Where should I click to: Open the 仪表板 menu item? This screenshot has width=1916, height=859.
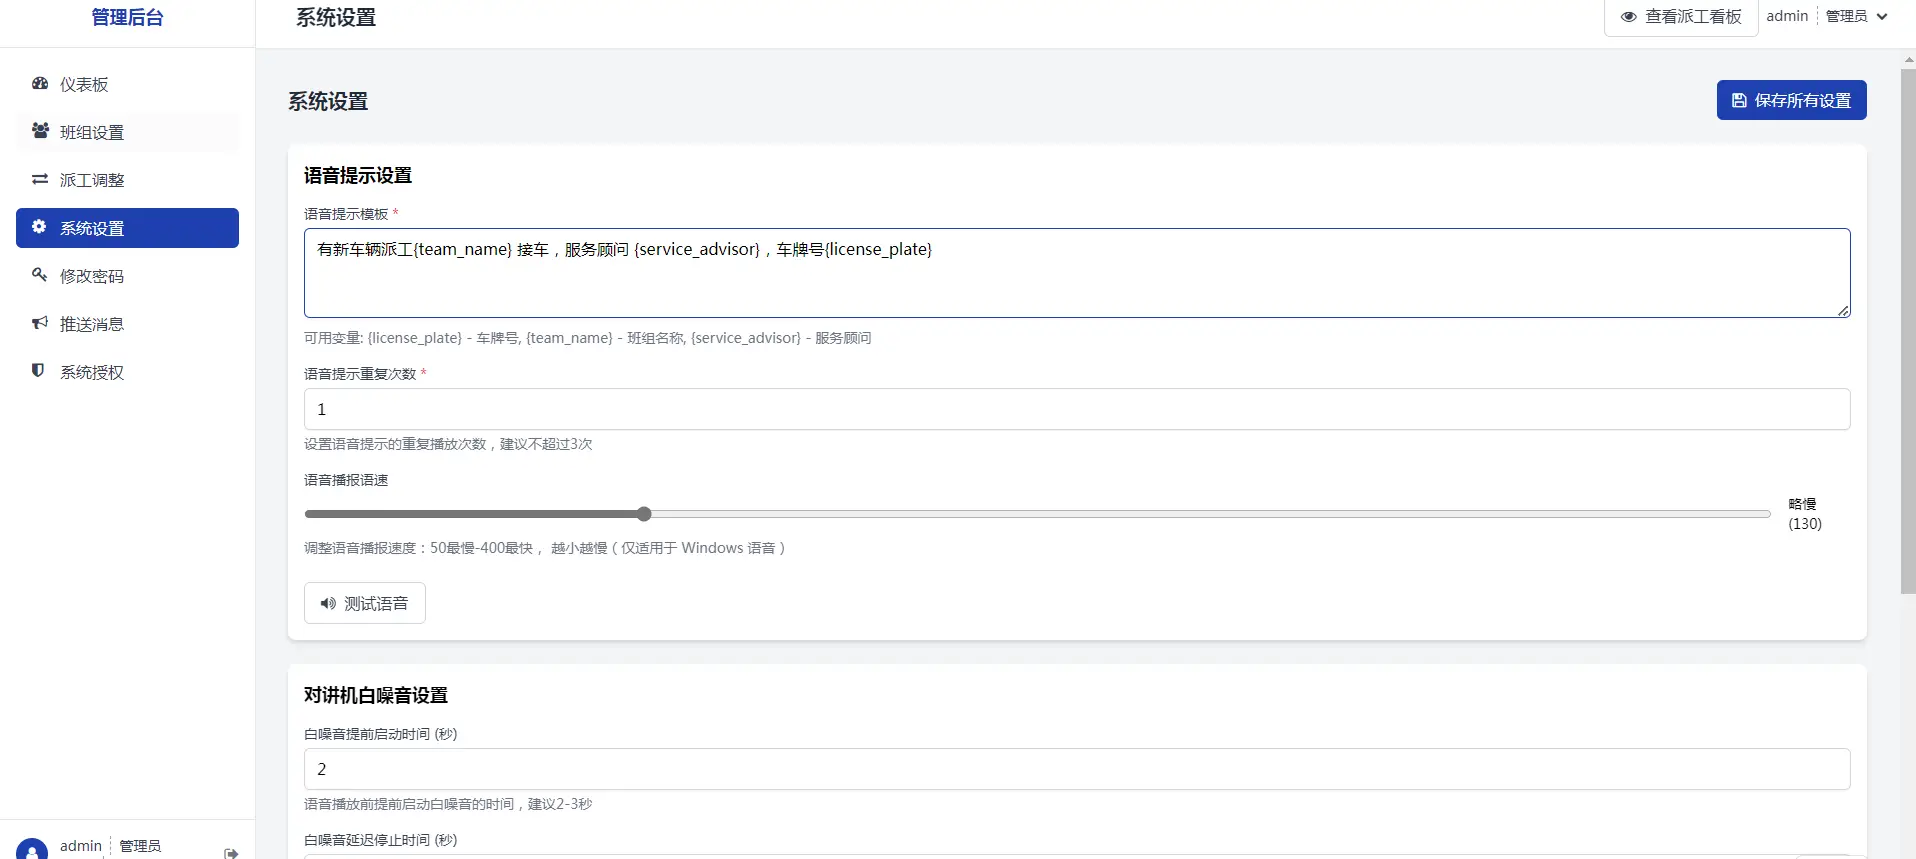(84, 85)
